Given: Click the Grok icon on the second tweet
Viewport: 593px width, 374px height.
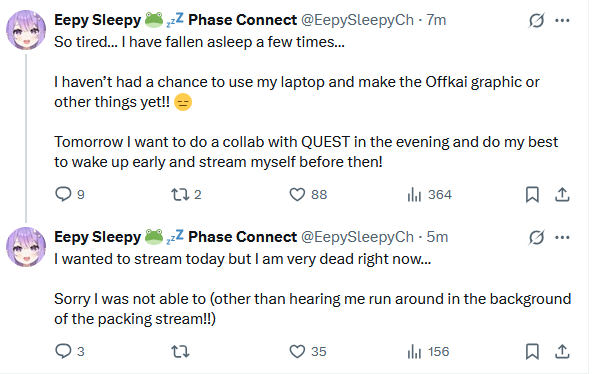Looking at the screenshot, I should click(x=536, y=237).
